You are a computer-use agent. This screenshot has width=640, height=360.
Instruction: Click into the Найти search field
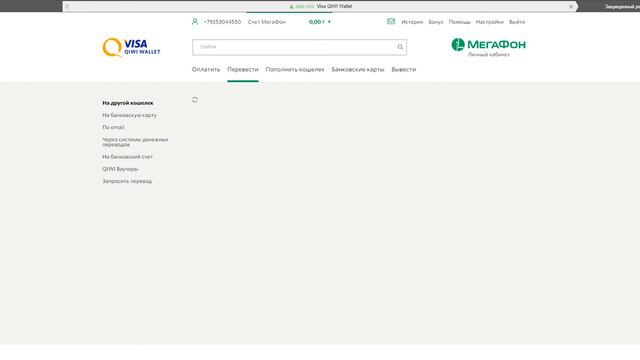[299, 47]
